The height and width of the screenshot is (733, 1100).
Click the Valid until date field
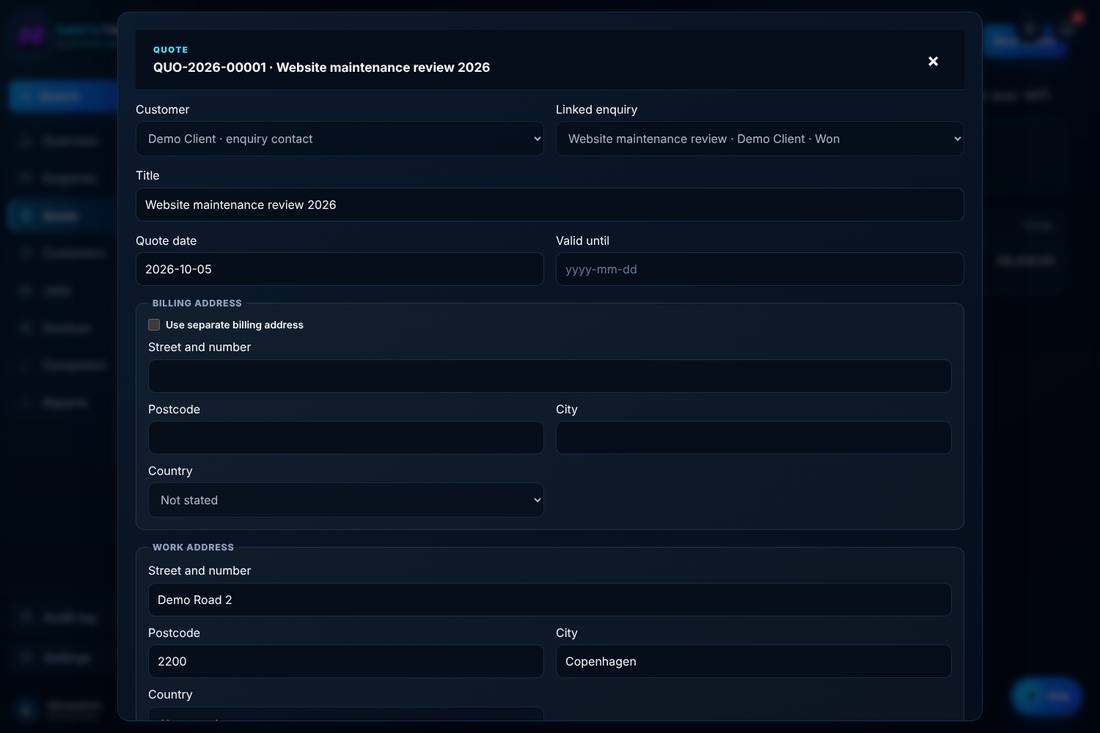[760, 269]
